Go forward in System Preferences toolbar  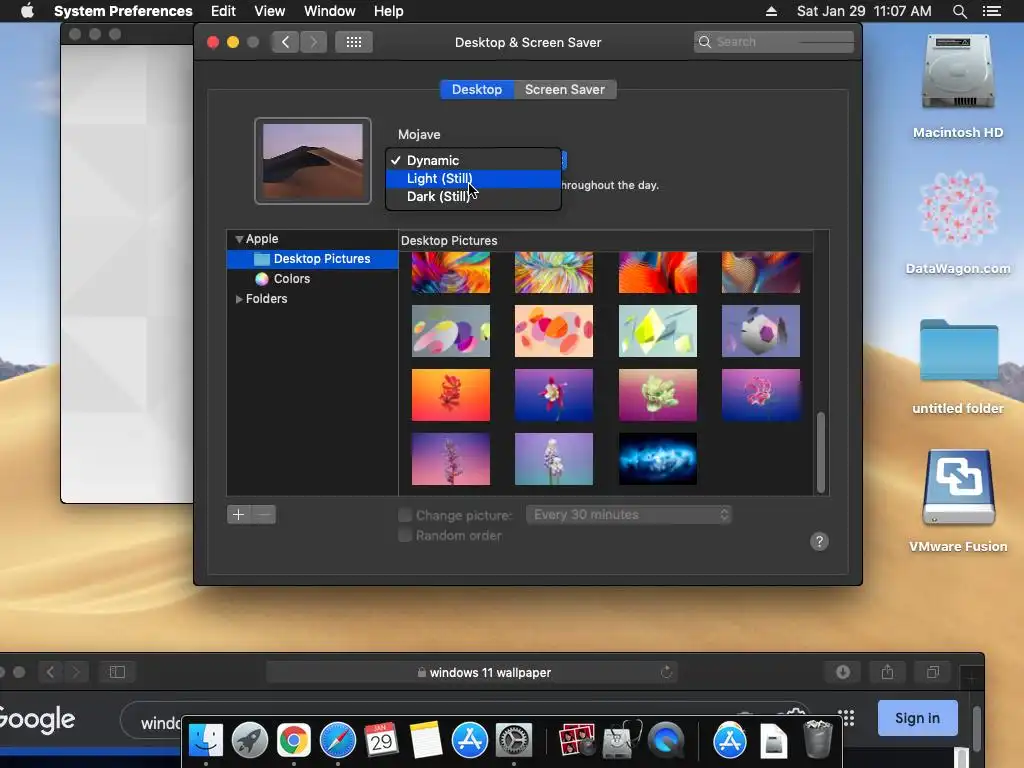pos(313,42)
